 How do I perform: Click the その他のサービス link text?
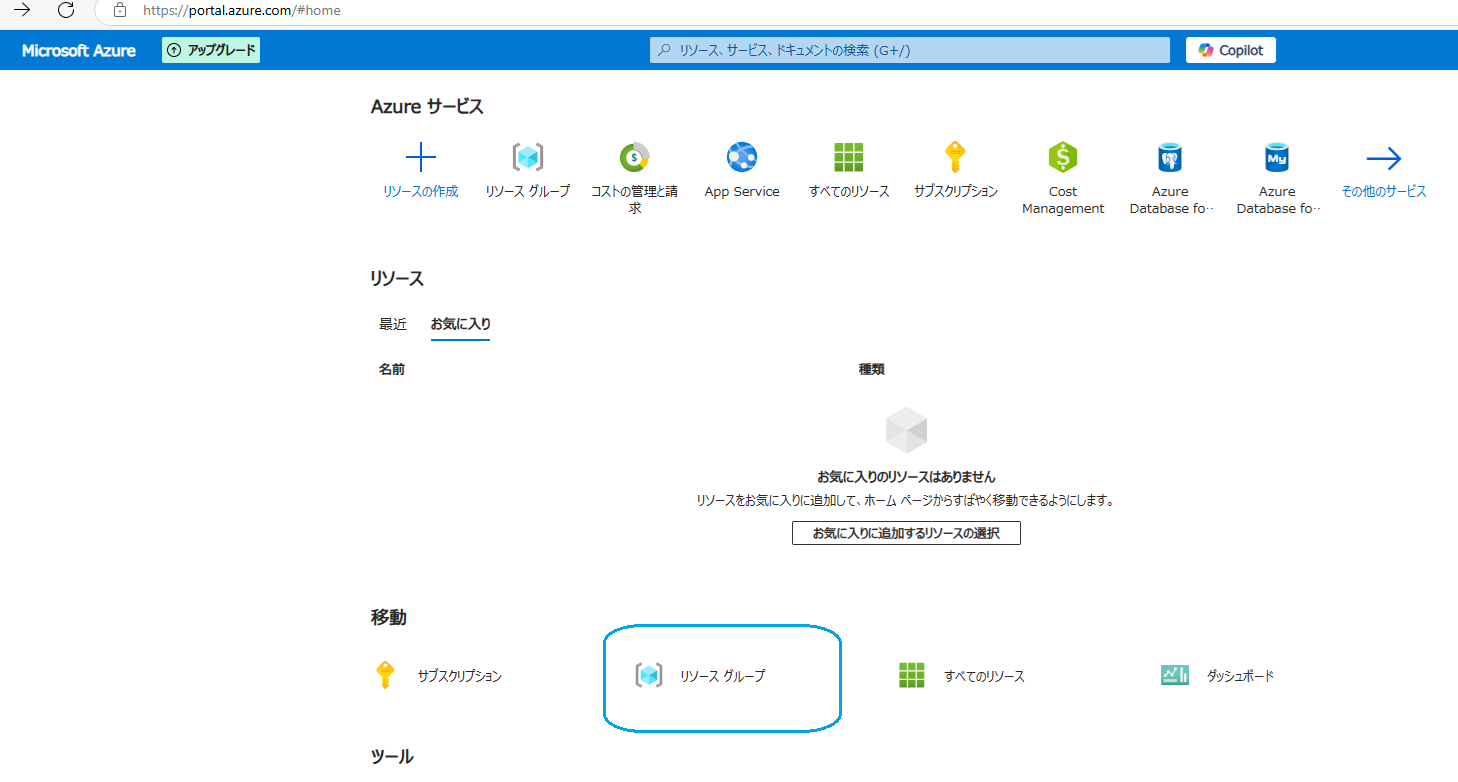(1384, 191)
